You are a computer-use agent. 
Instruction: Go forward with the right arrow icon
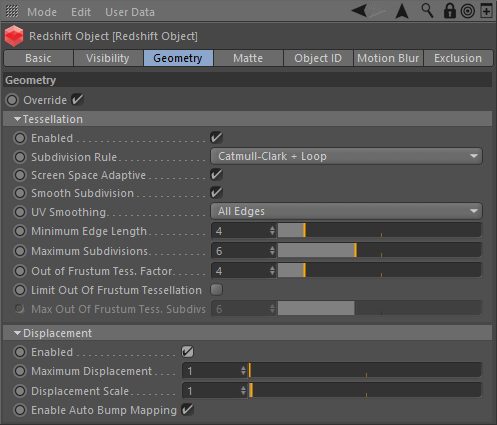pyautogui.click(x=377, y=11)
